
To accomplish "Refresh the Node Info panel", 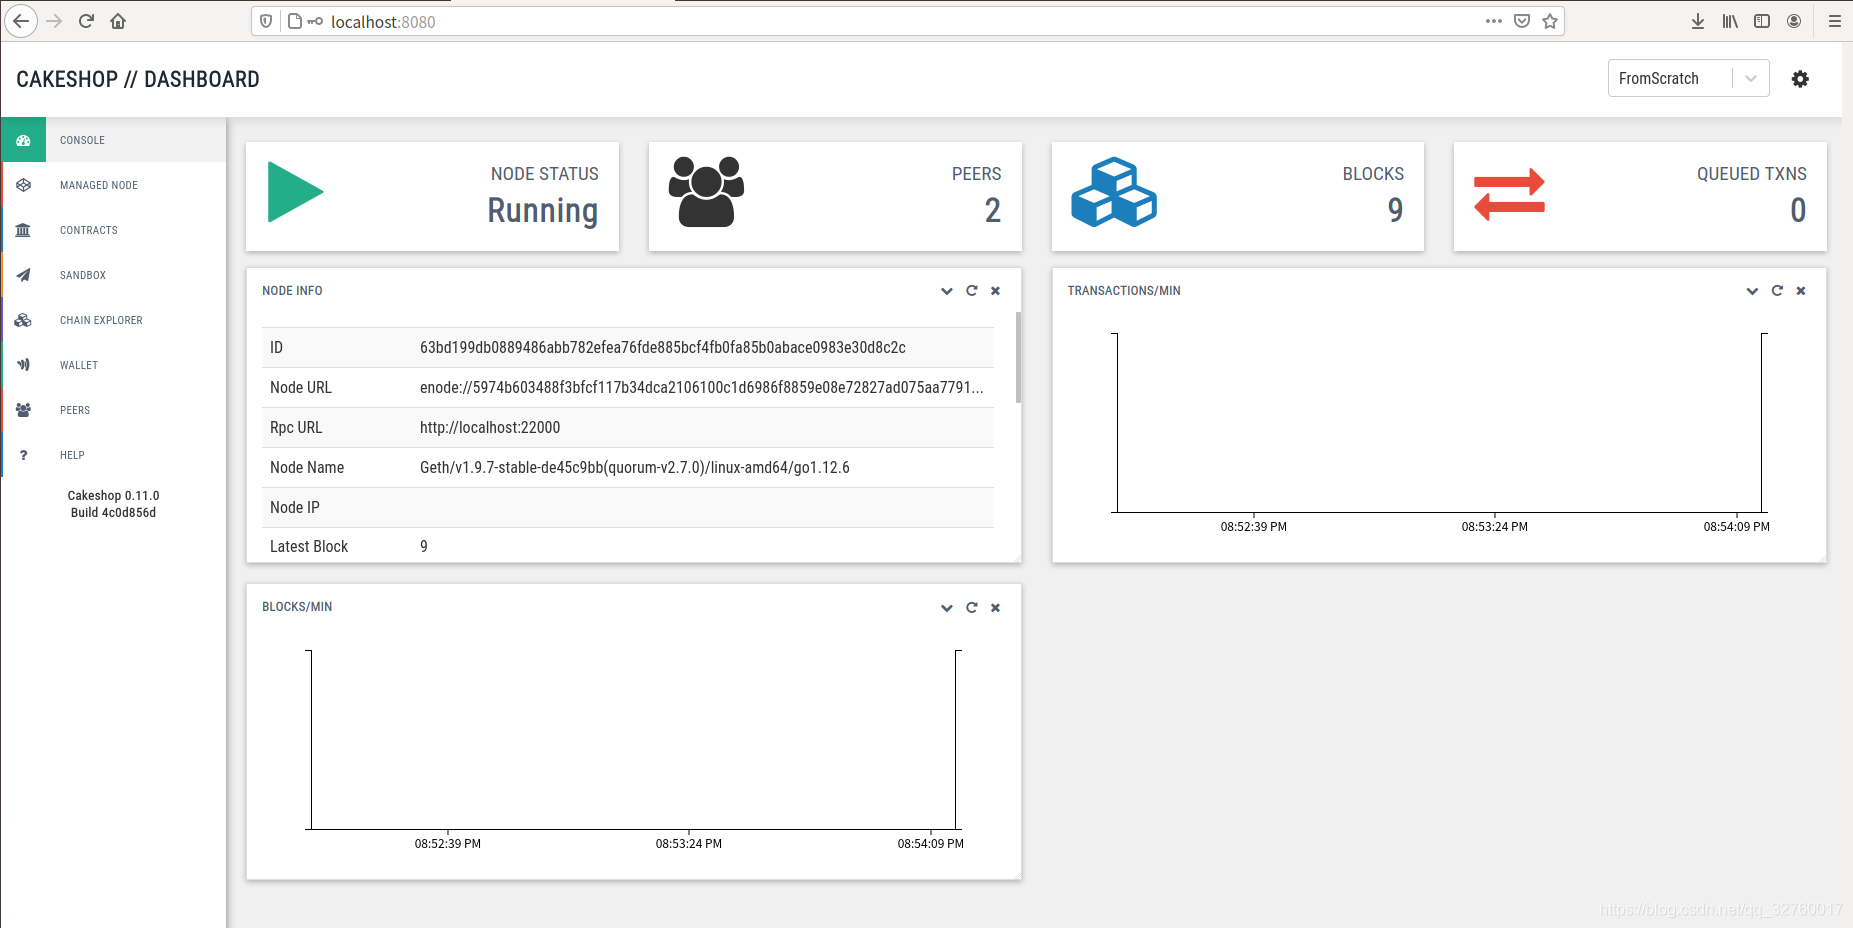I will (x=971, y=291).
